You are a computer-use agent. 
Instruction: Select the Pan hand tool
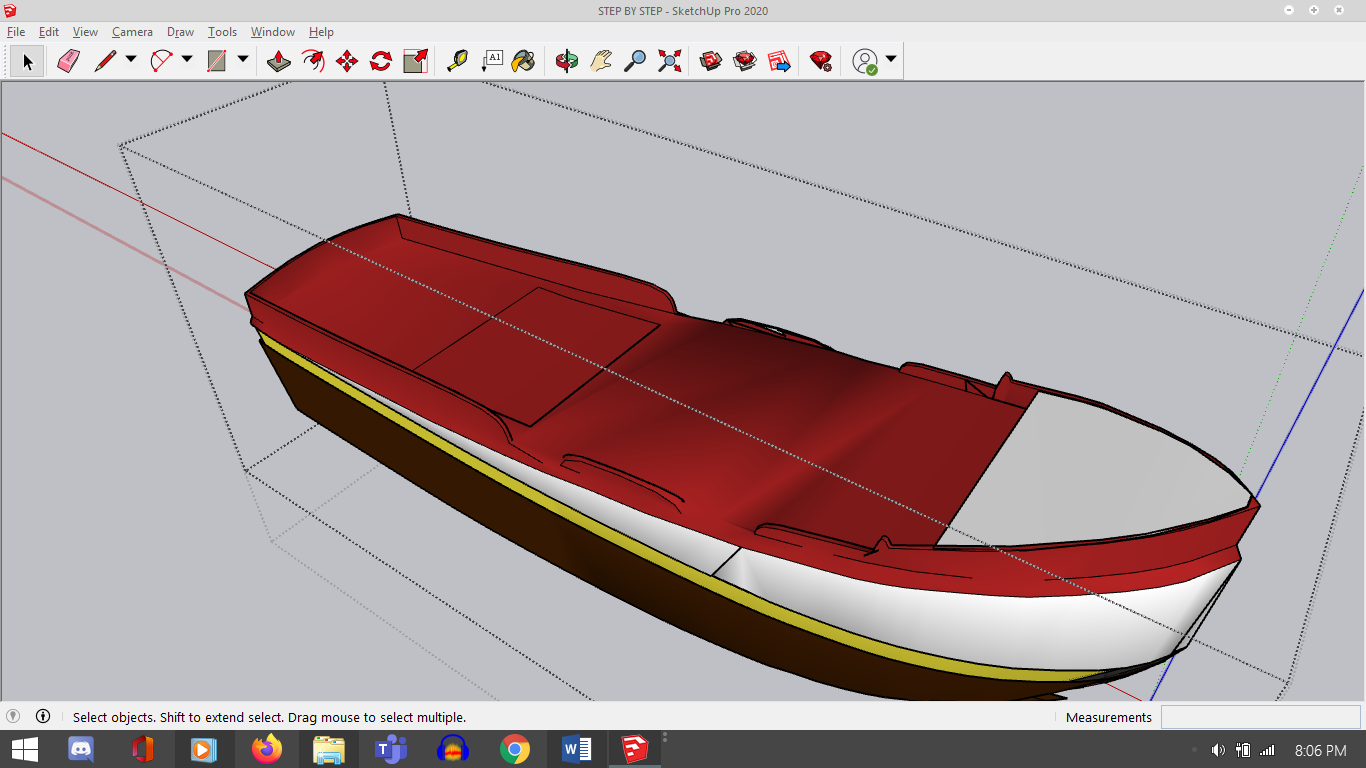601,61
